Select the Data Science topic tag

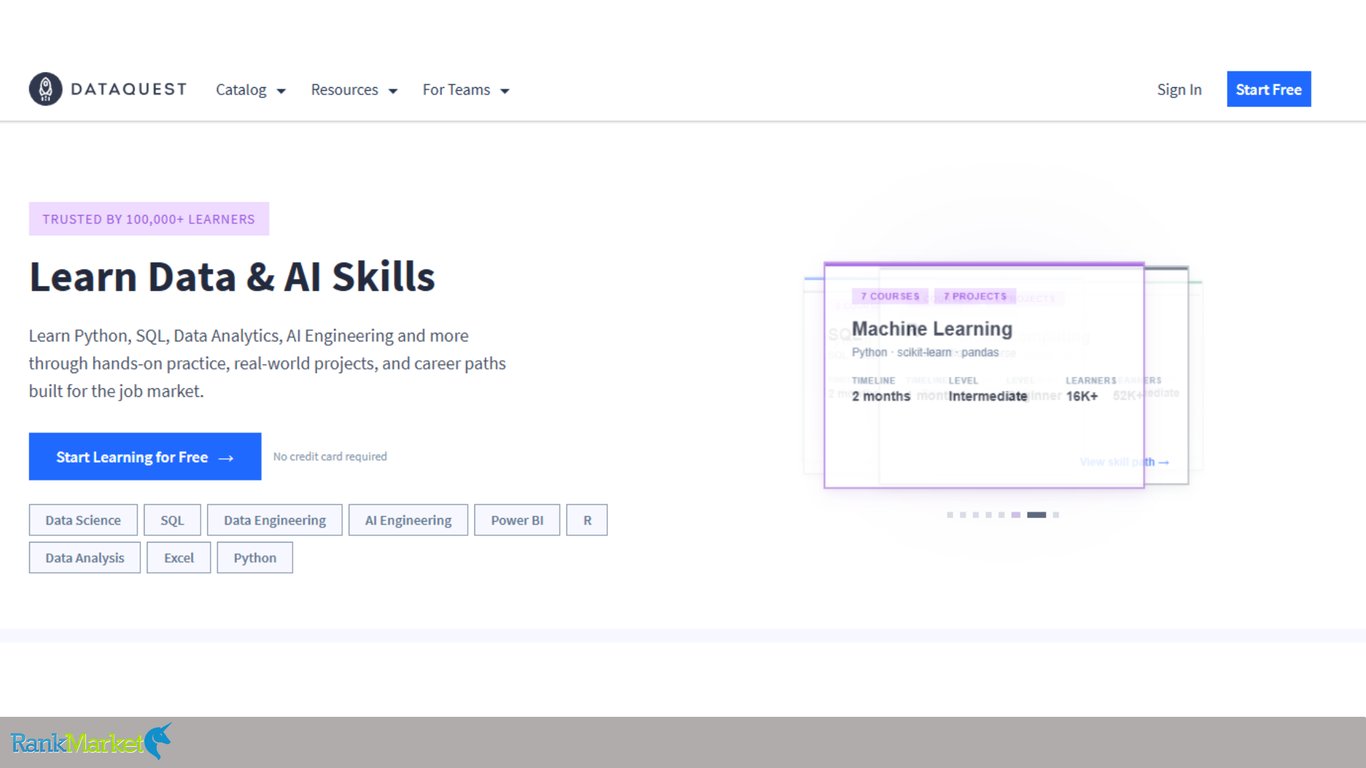tap(83, 520)
